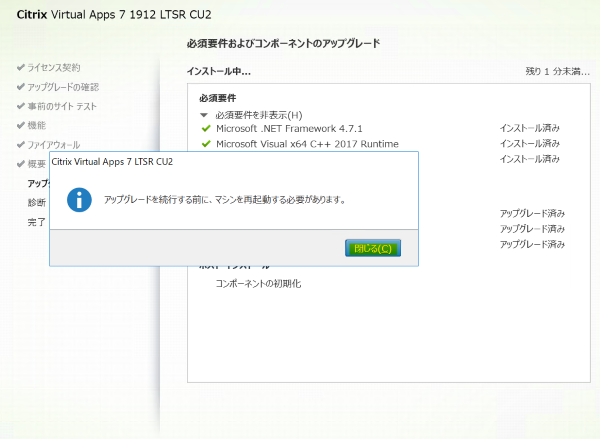Screen dimensions: 600x439
Task: Click the インストール済み status for .NET Framework 4.7.1
Action: (530, 128)
